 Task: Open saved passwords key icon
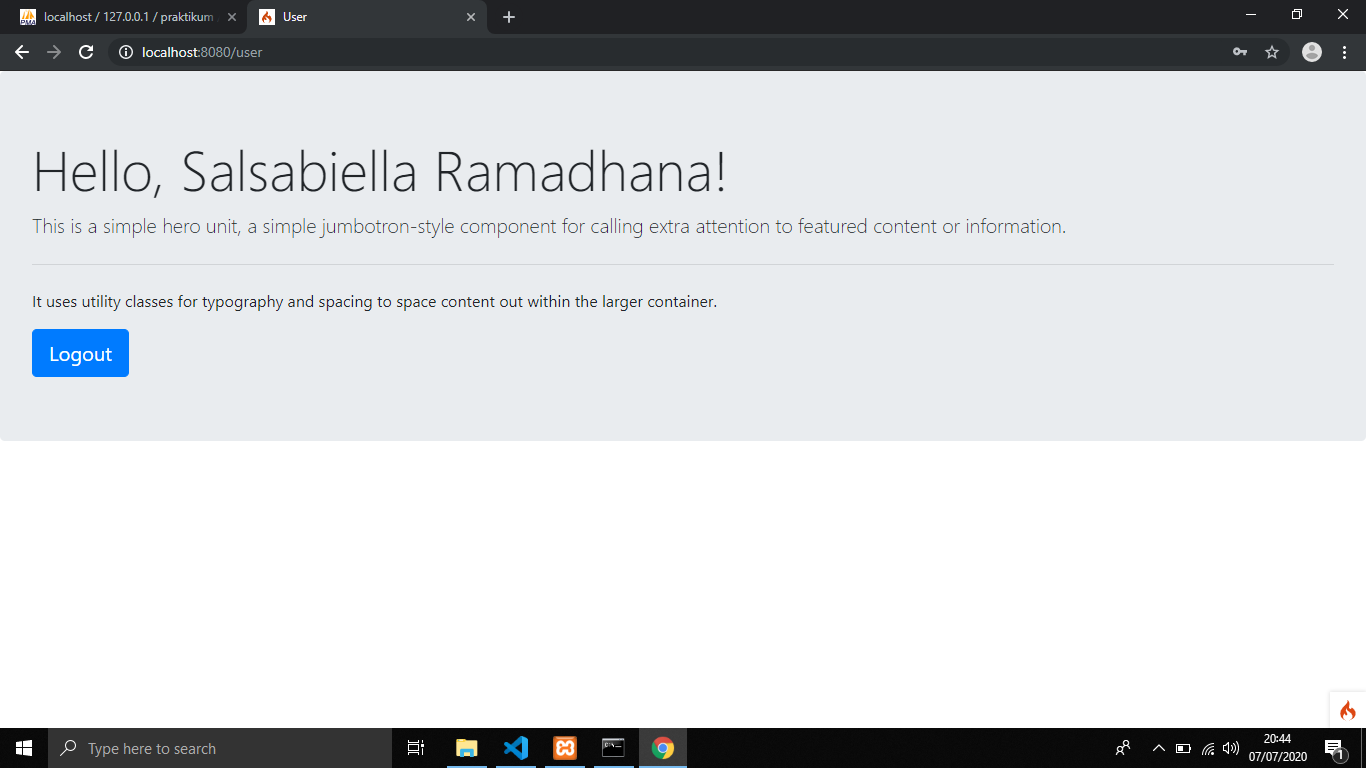pos(1240,52)
